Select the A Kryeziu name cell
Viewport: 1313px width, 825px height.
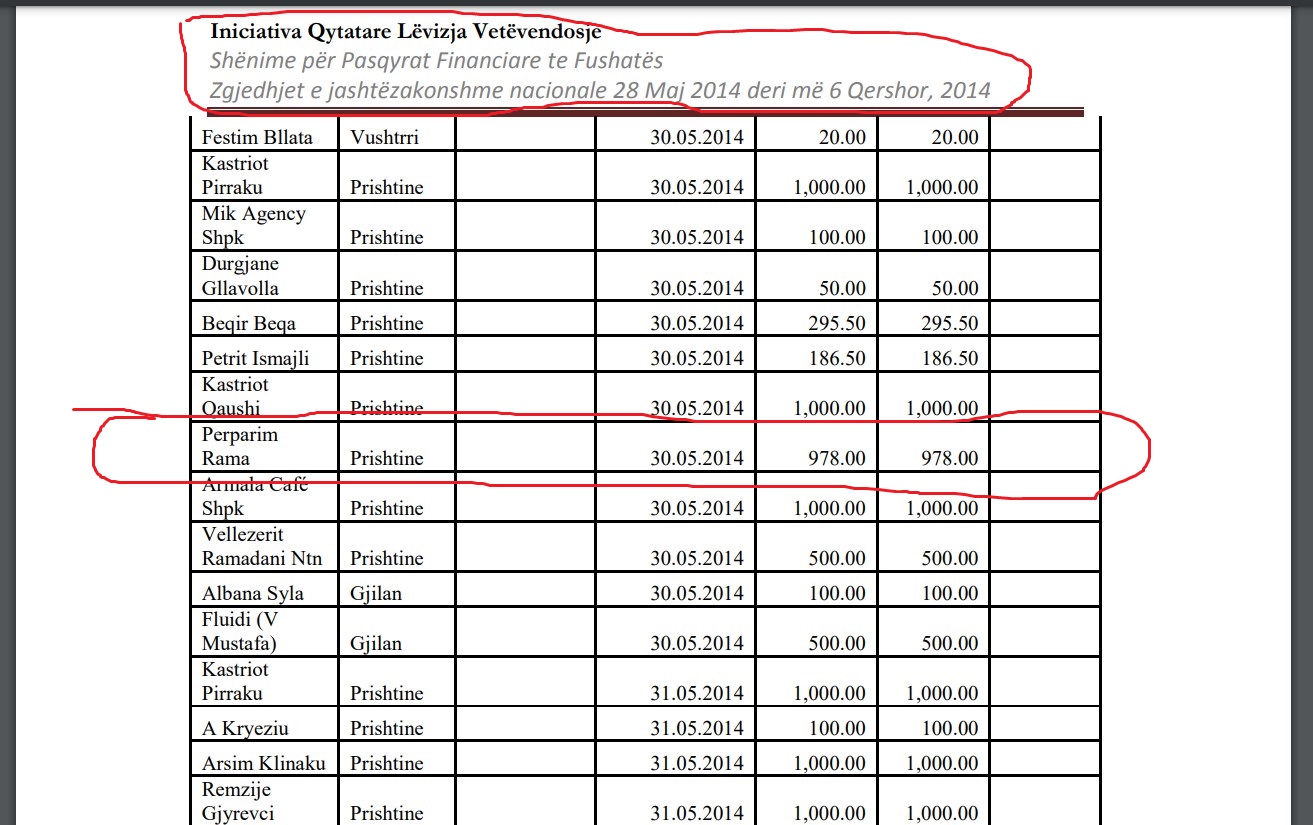[x=245, y=729]
